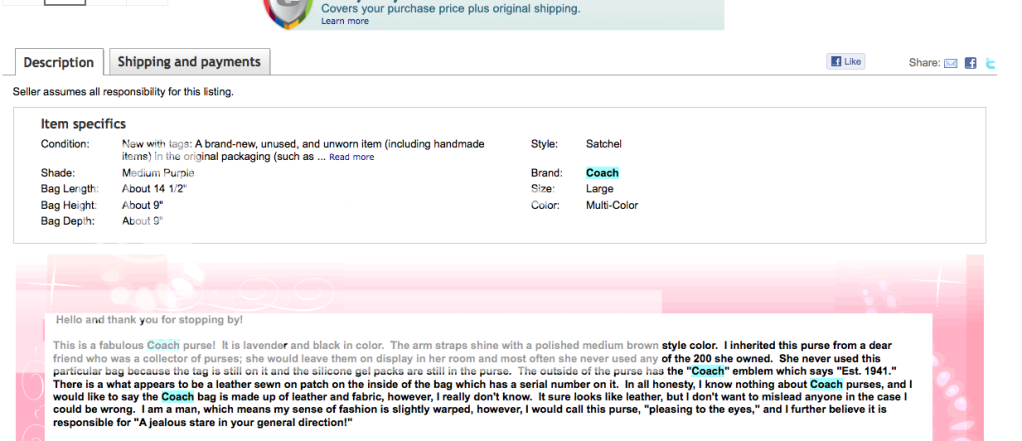The width and height of the screenshot is (1022, 441).
Task: Click the Satchel style value
Action: tap(604, 144)
